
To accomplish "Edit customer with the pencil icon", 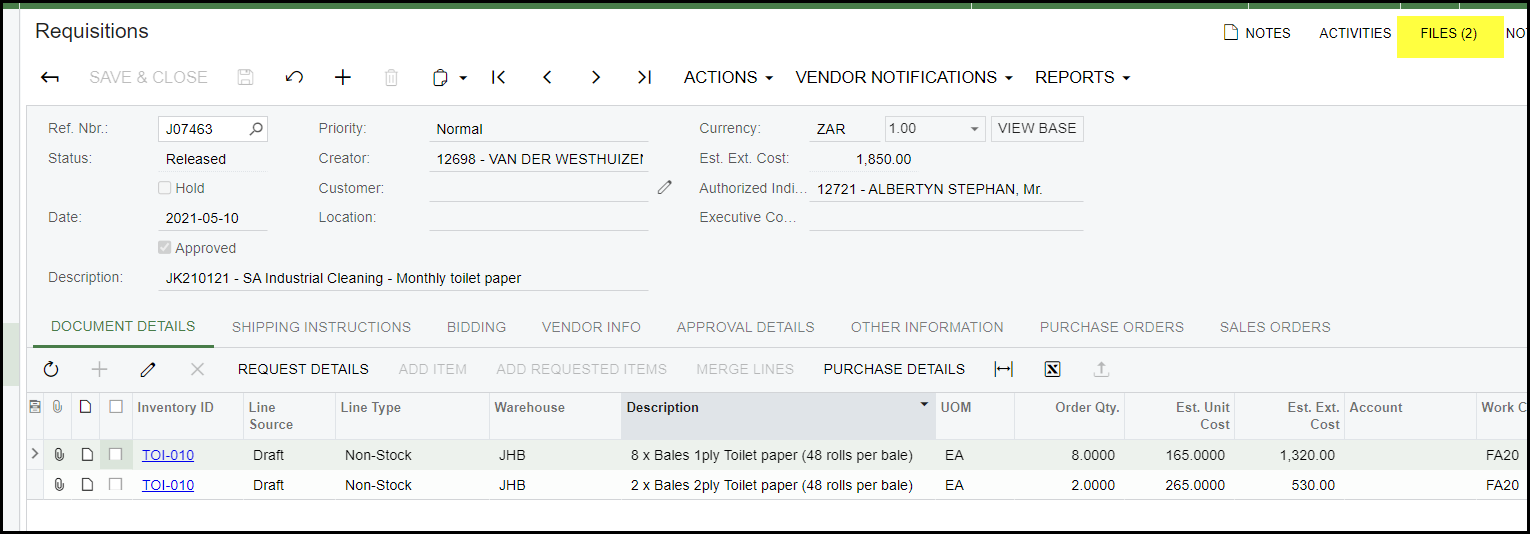I will click(665, 188).
